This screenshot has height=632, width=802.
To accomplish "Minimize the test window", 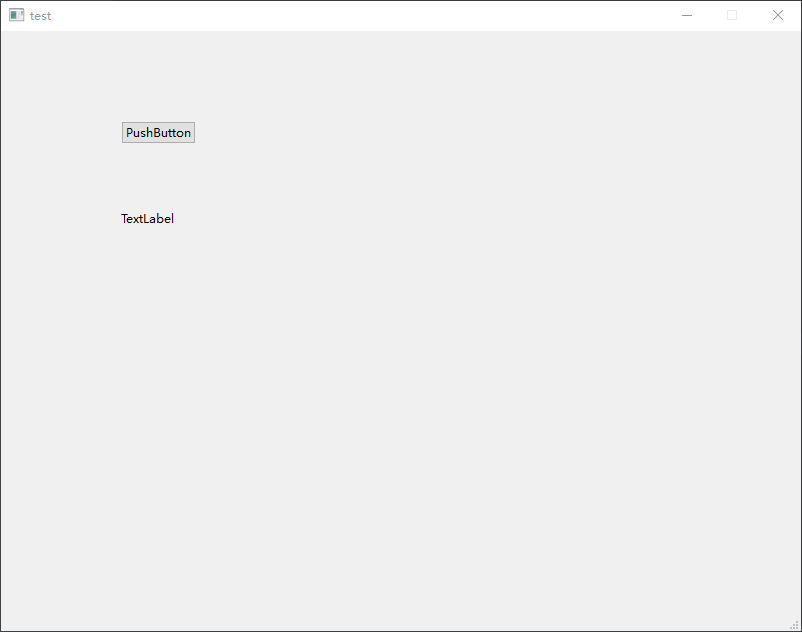I will (687, 15).
